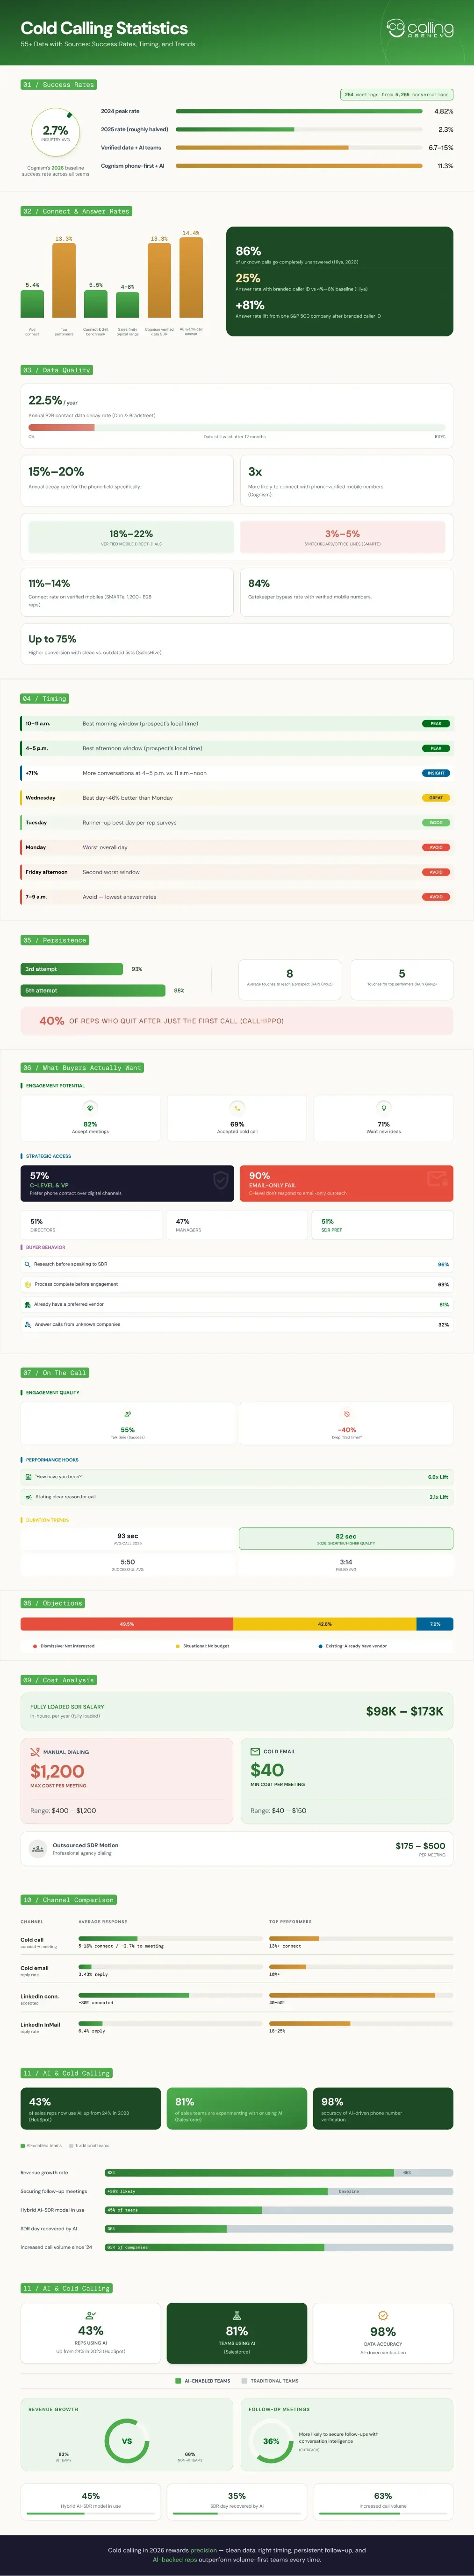Screen dimensions: 474x2576
Task: Click the flask icon above 81% Teams Using AI
Action: tap(237, 2315)
